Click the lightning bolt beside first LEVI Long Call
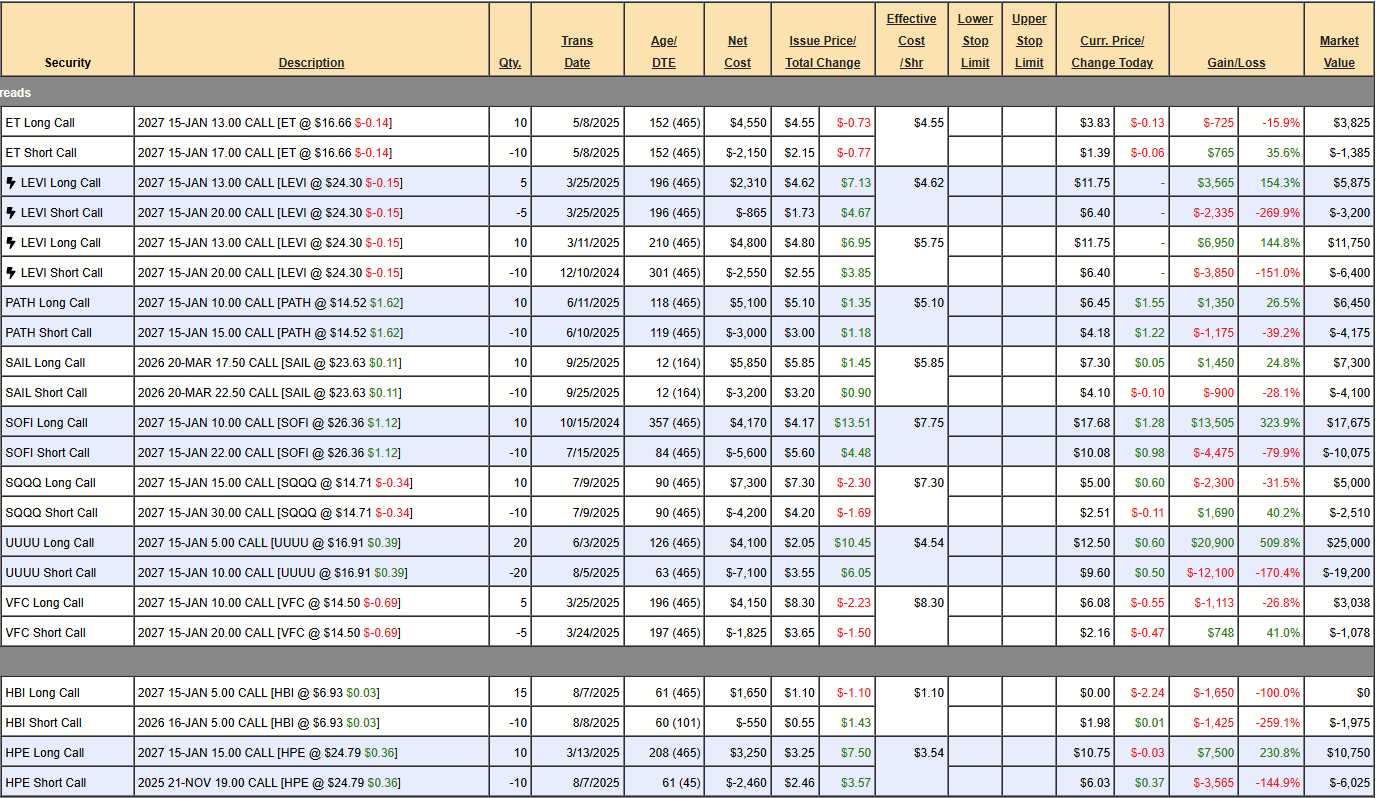The height and width of the screenshot is (798, 1376). click(x=11, y=183)
